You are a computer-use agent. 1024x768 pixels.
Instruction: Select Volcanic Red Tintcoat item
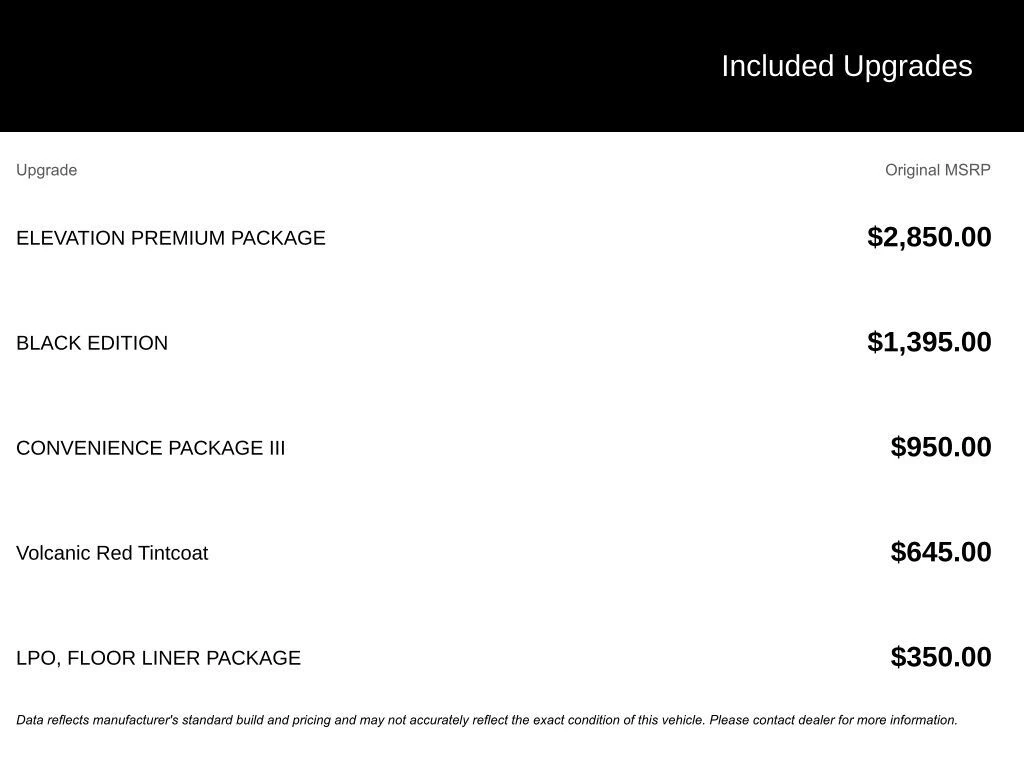tap(112, 553)
